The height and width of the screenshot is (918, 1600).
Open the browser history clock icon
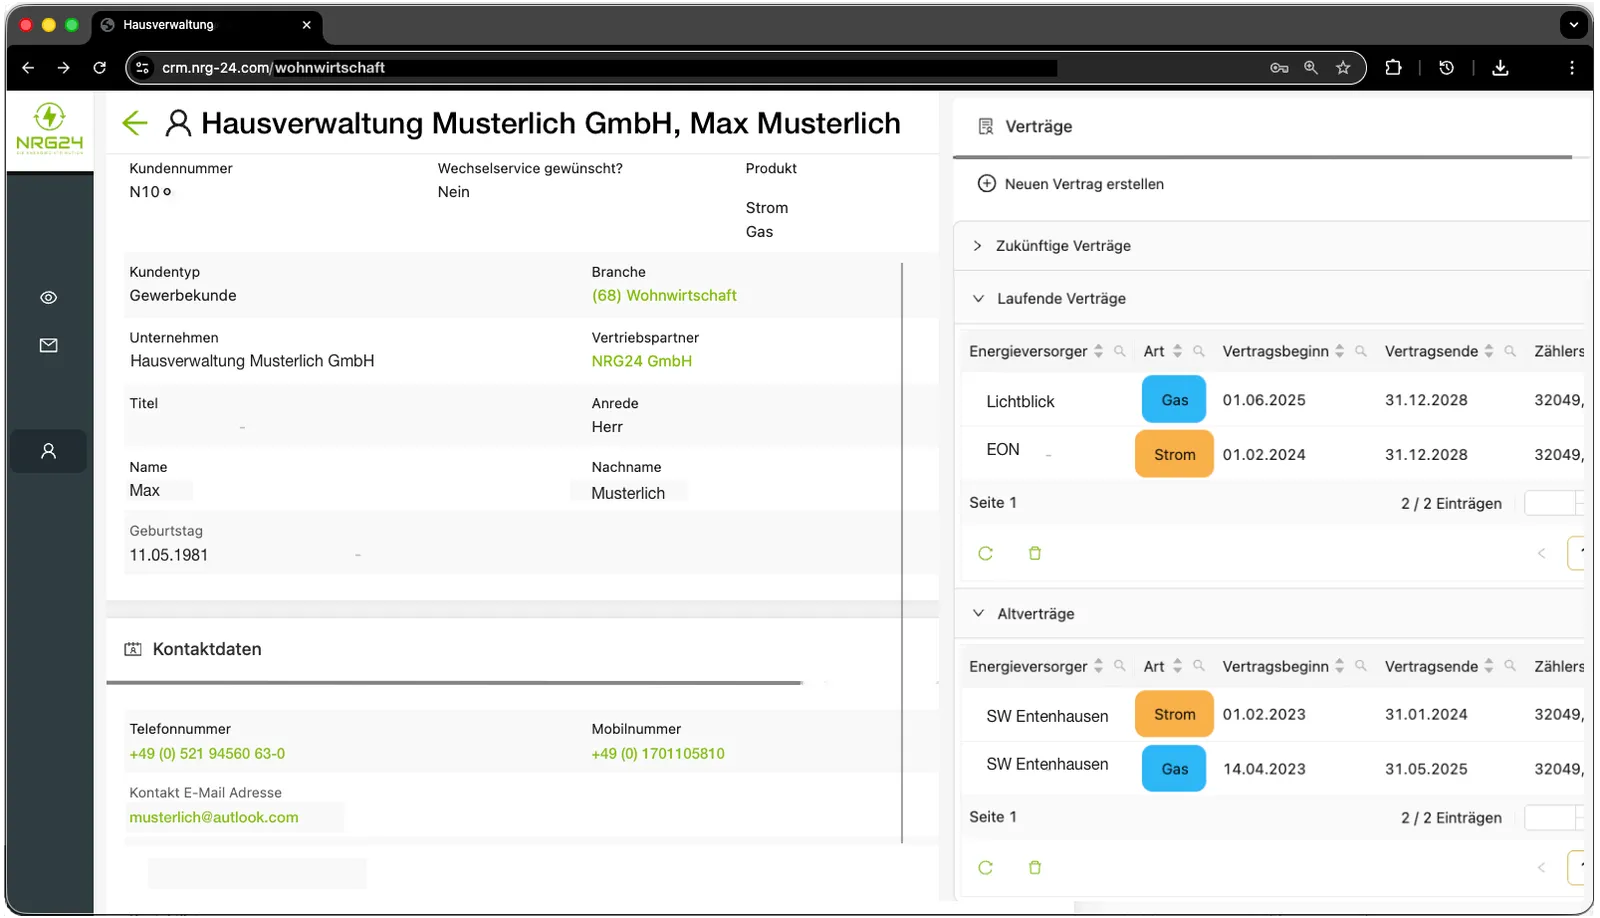click(x=1446, y=68)
